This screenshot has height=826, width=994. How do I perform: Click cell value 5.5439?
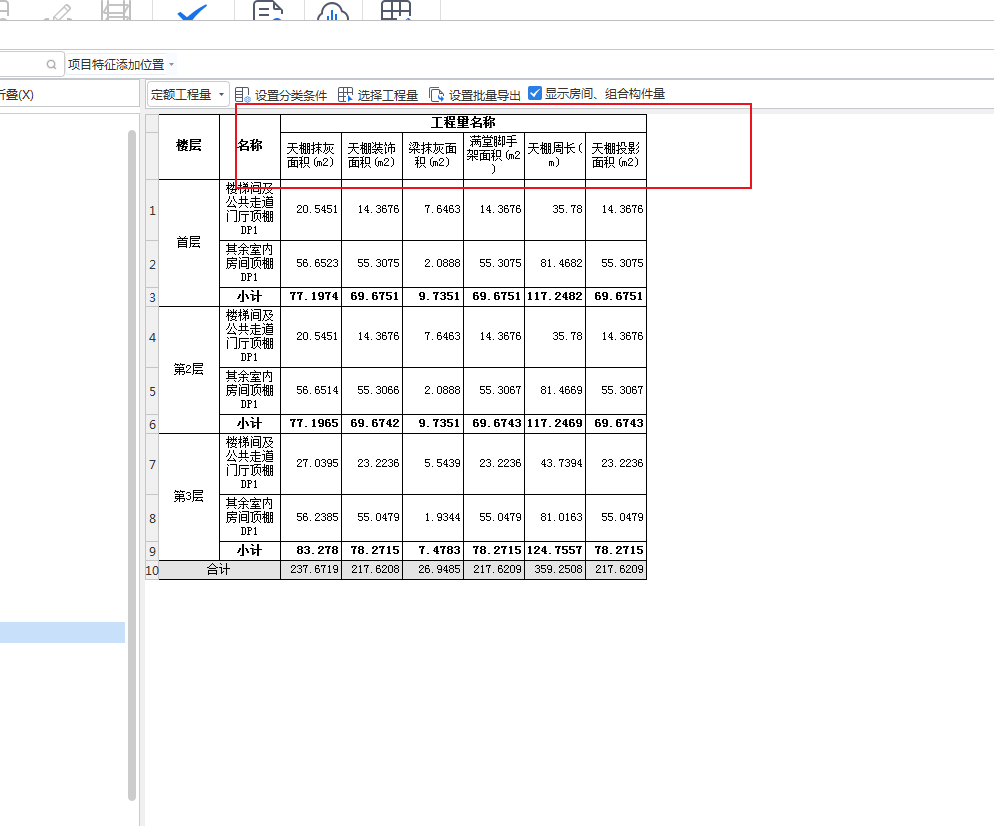pyautogui.click(x=433, y=463)
